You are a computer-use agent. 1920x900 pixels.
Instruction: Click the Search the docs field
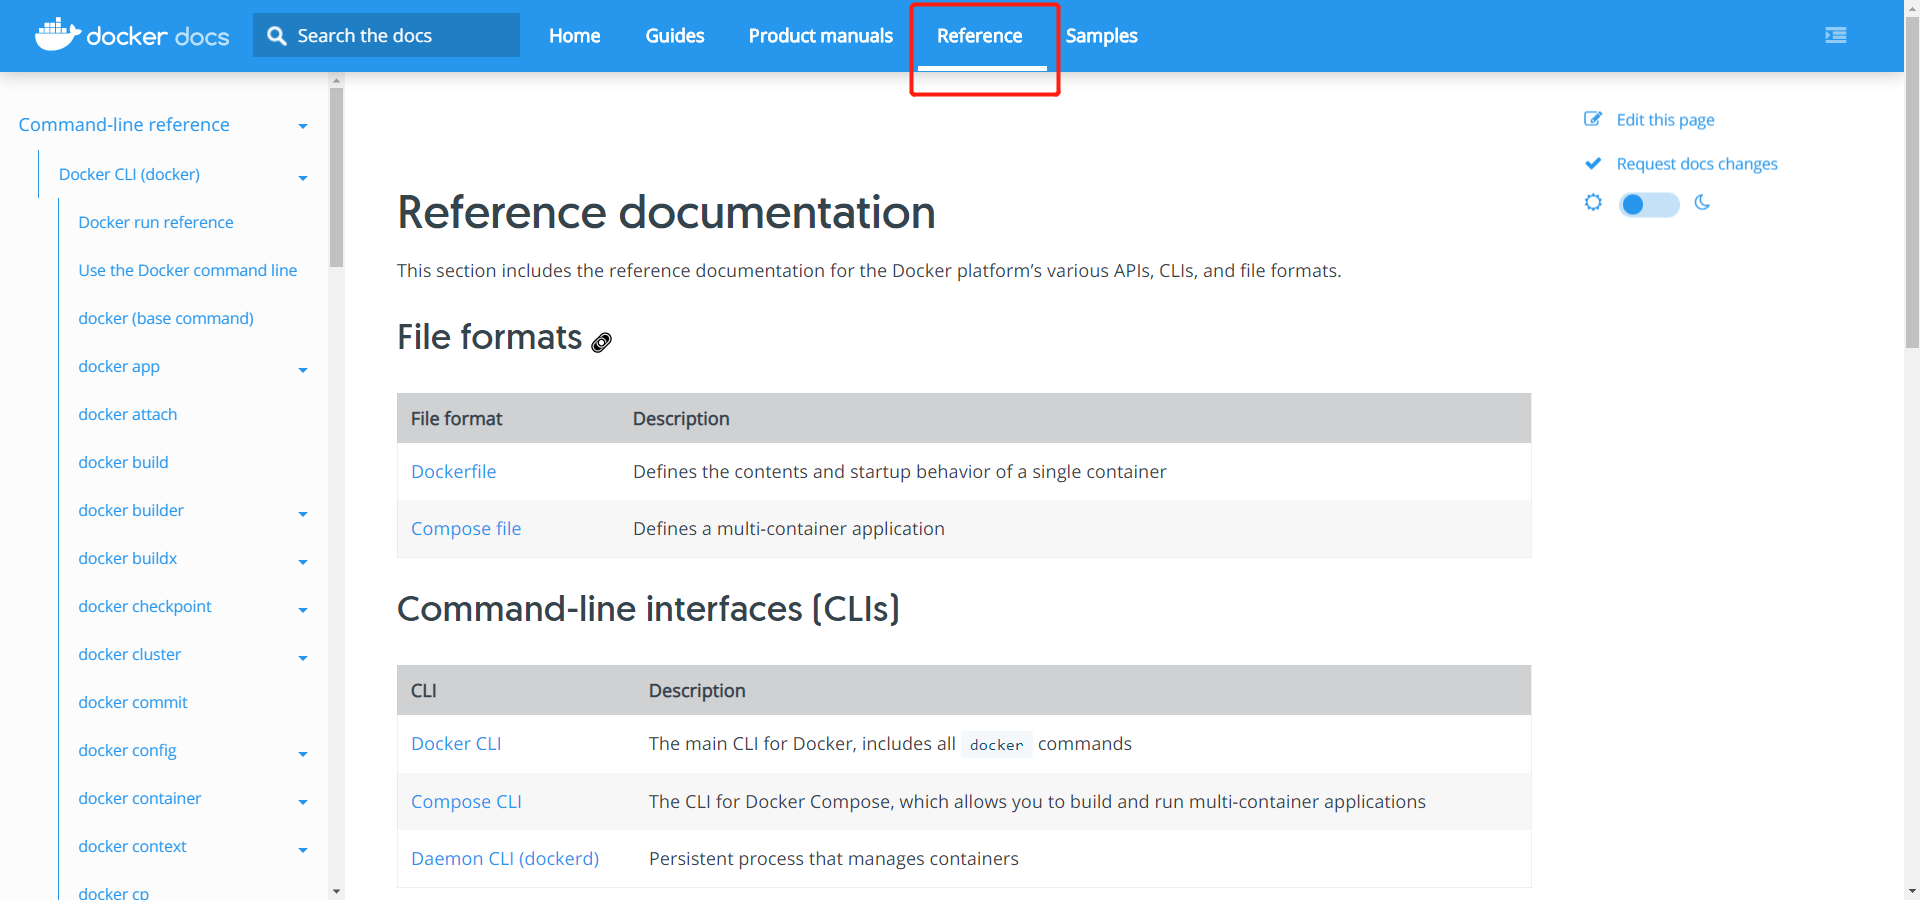click(400, 36)
